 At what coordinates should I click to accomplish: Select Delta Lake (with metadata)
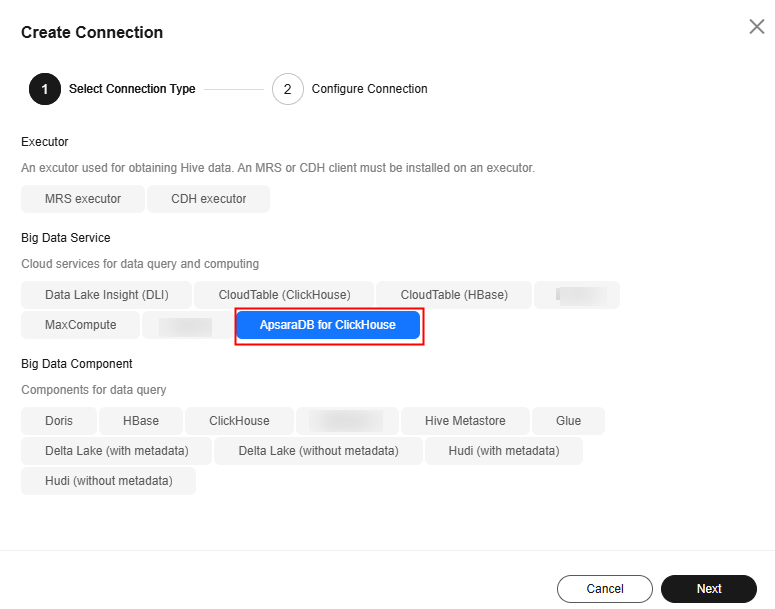117,451
